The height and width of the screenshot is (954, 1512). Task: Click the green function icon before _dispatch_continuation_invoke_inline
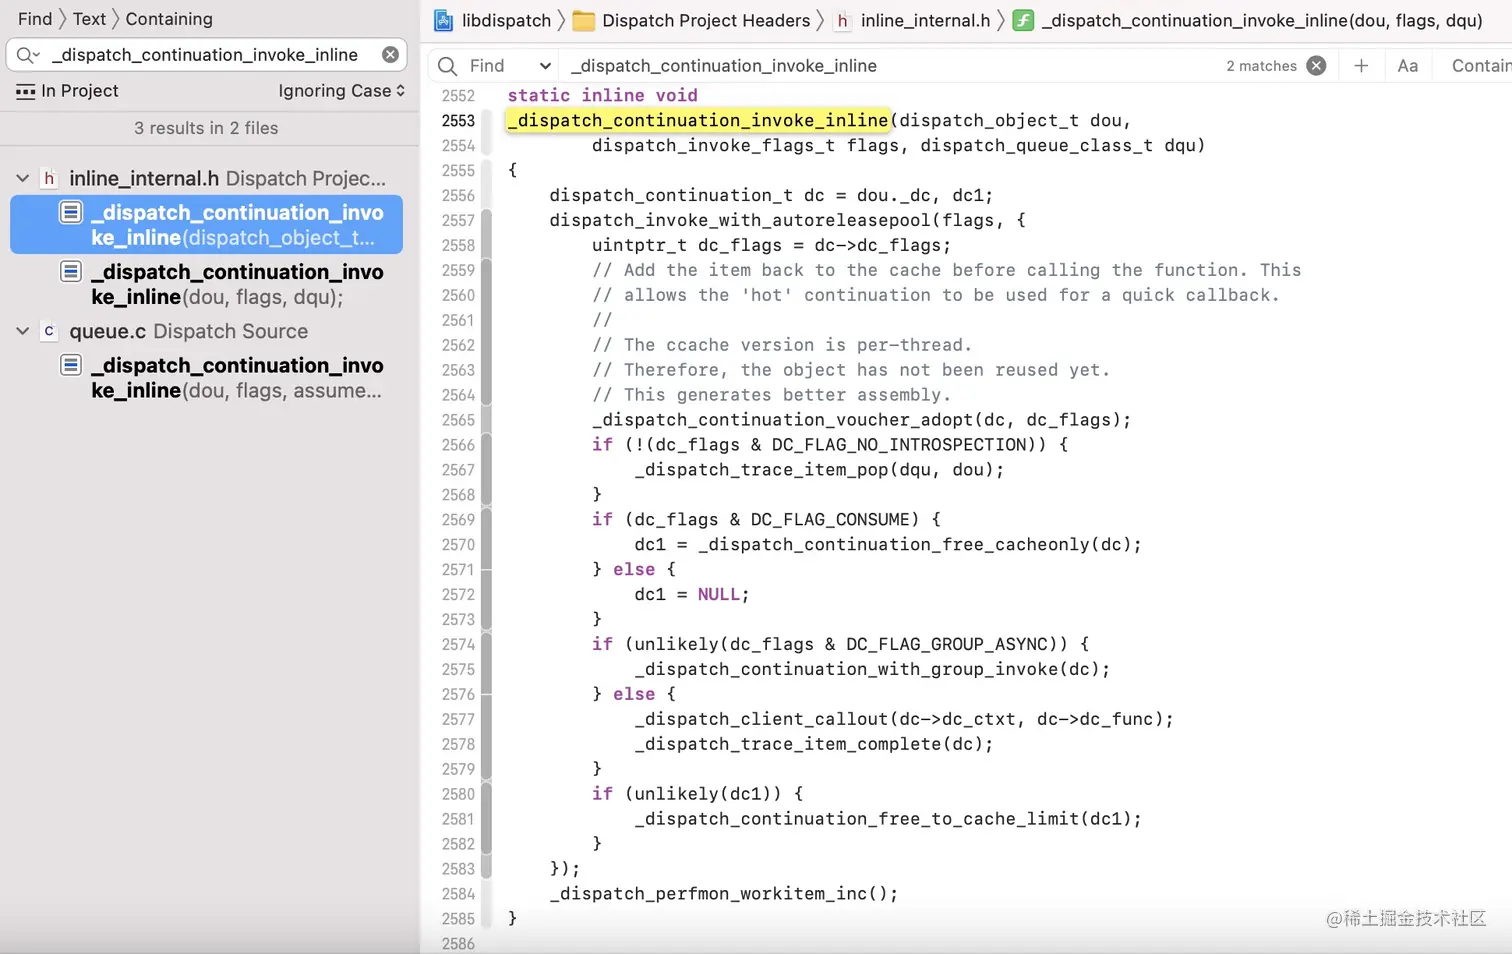[1022, 20]
